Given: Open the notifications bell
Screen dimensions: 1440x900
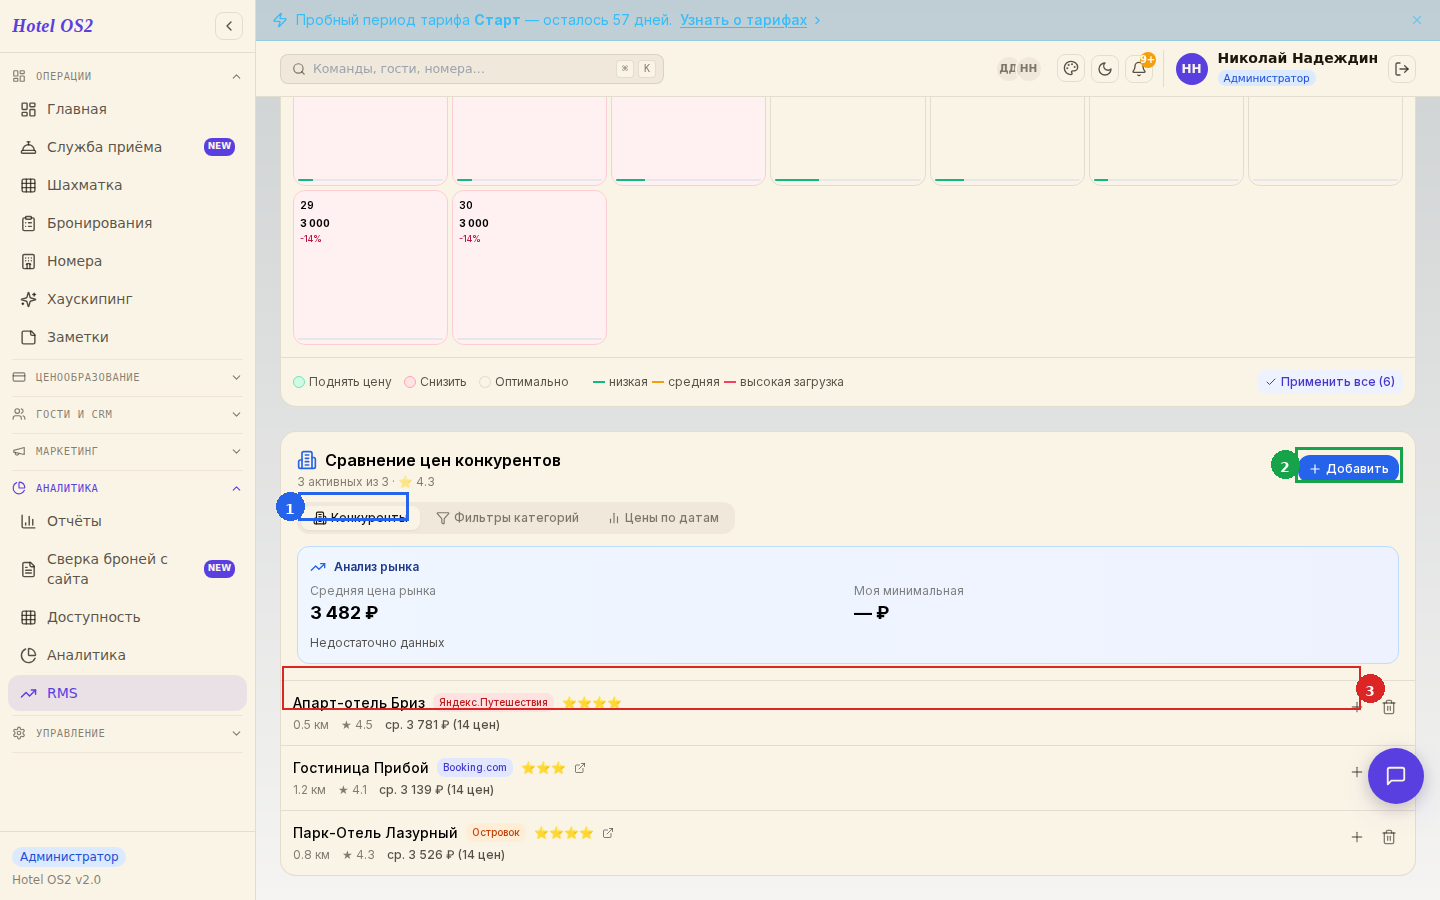Looking at the screenshot, I should click(x=1139, y=69).
